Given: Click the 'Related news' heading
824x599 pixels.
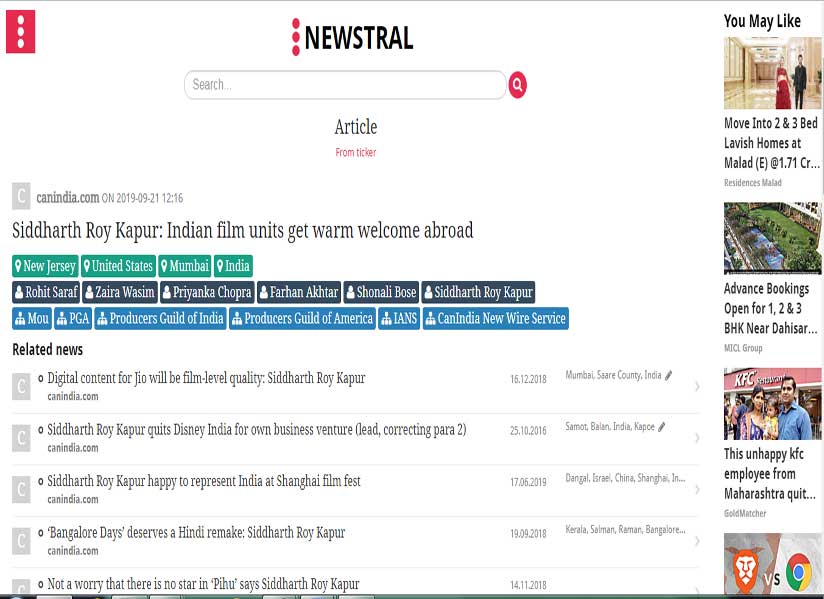Looking at the screenshot, I should (47, 349).
